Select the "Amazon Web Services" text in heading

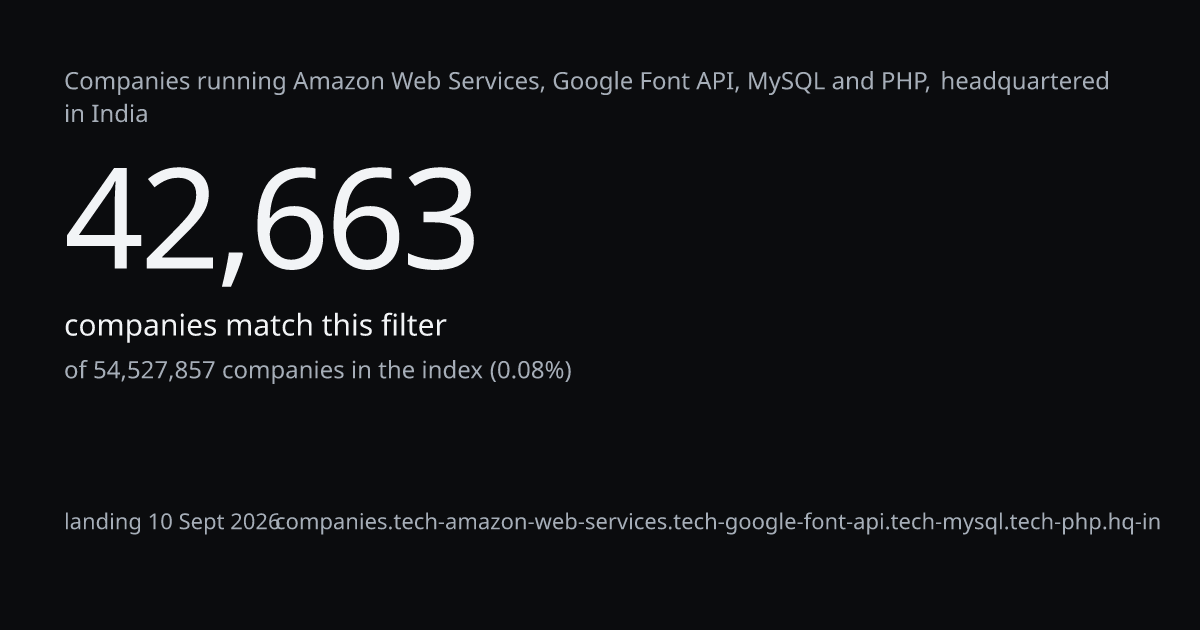419,81
